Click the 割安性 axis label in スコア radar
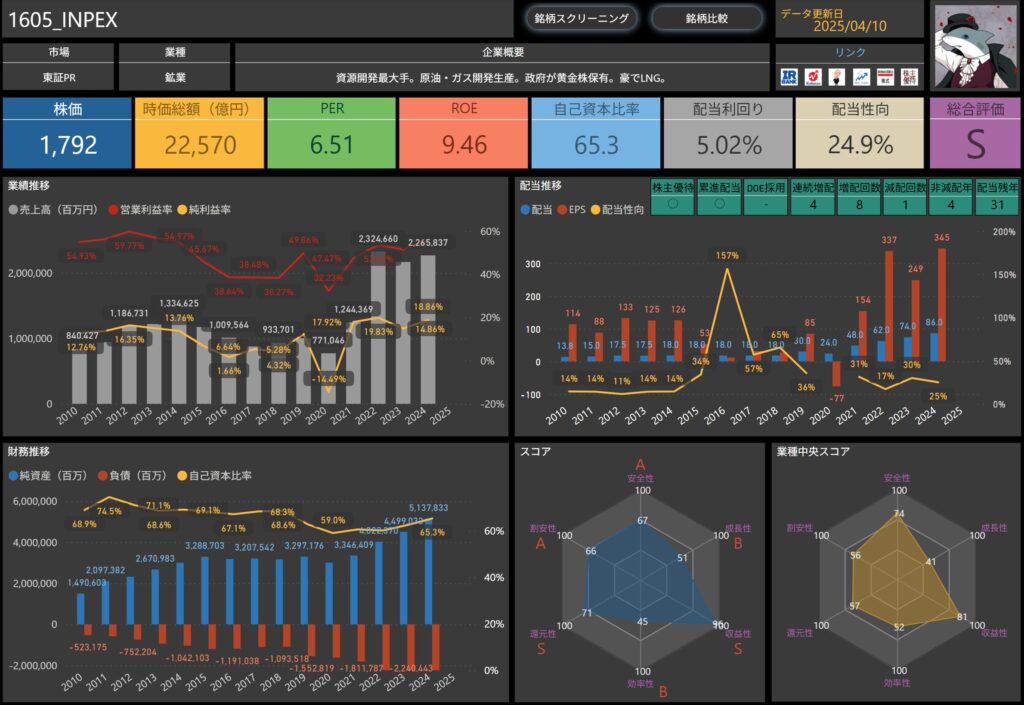 543,528
